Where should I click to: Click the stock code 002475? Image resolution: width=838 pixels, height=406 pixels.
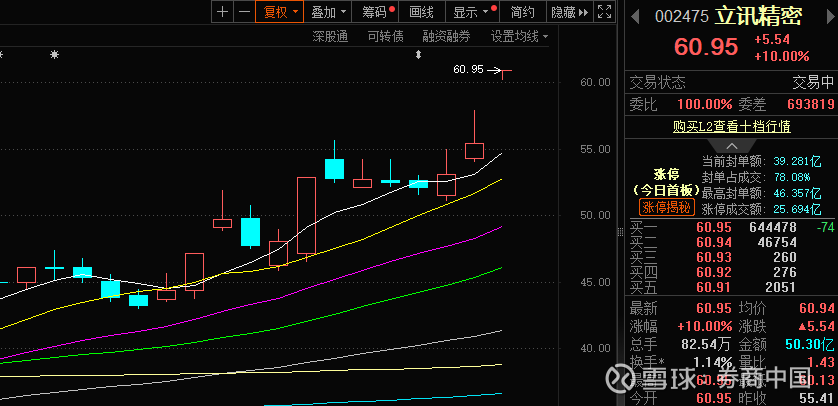(682, 17)
